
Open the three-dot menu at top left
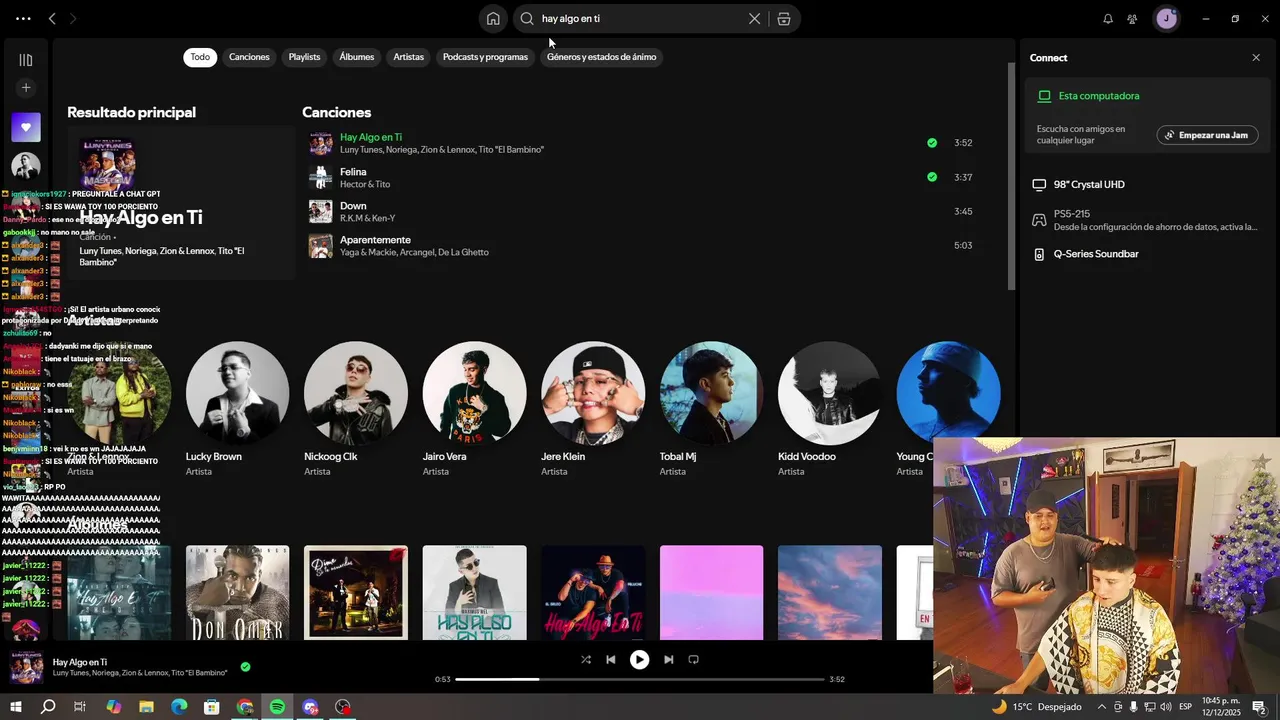pyautogui.click(x=23, y=18)
